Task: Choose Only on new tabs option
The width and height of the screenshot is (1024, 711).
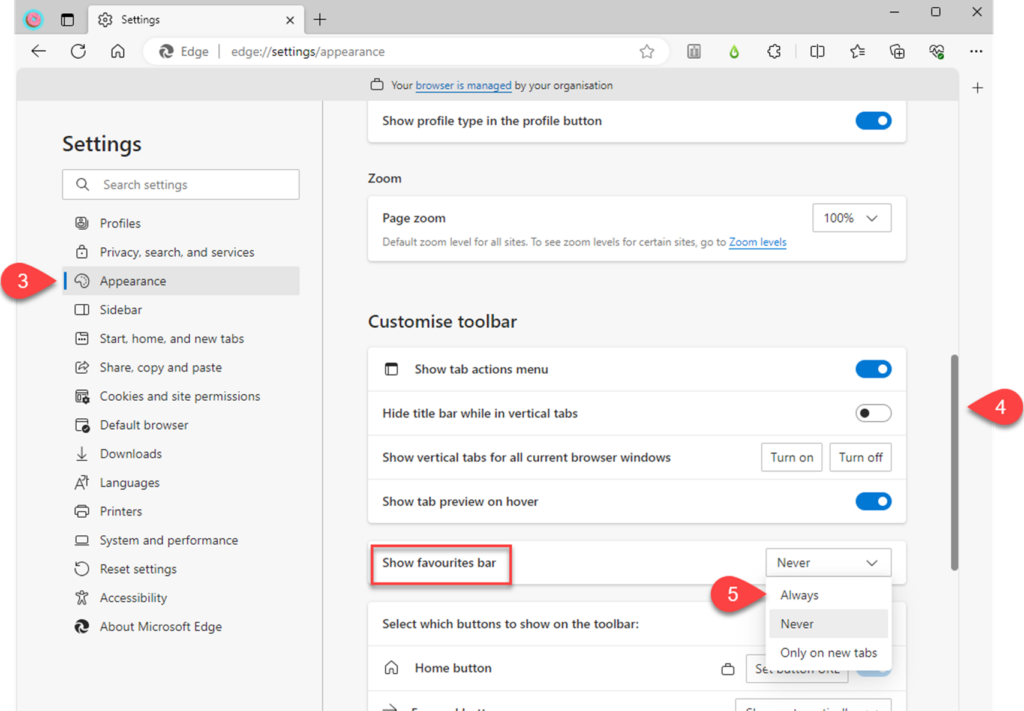Action: pyautogui.click(x=828, y=653)
